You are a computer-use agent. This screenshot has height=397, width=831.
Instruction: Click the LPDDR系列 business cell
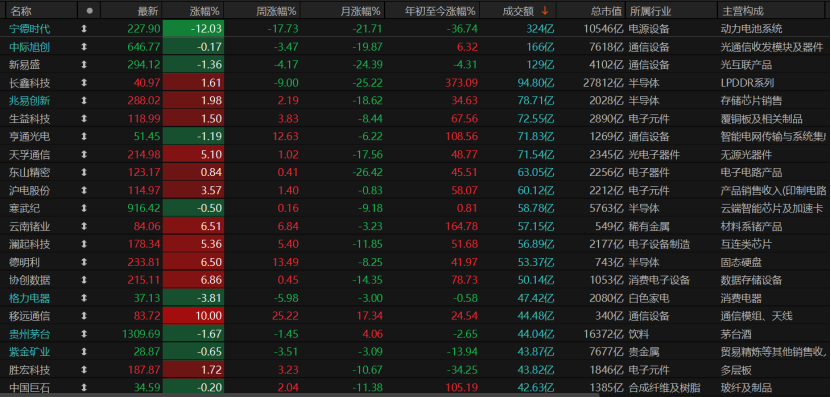pyautogui.click(x=748, y=83)
